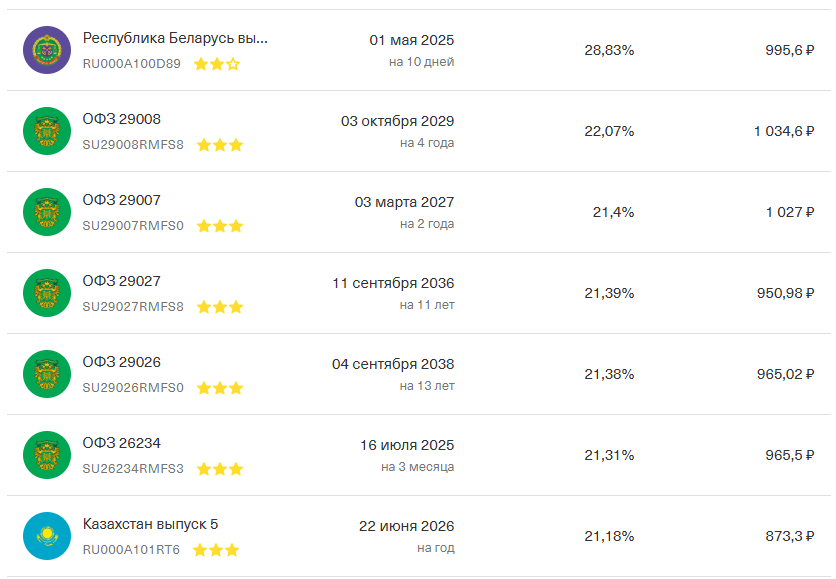This screenshot has height=579, width=836.
Task: Click maturity date 11 сентября 2036
Action: pos(393,283)
